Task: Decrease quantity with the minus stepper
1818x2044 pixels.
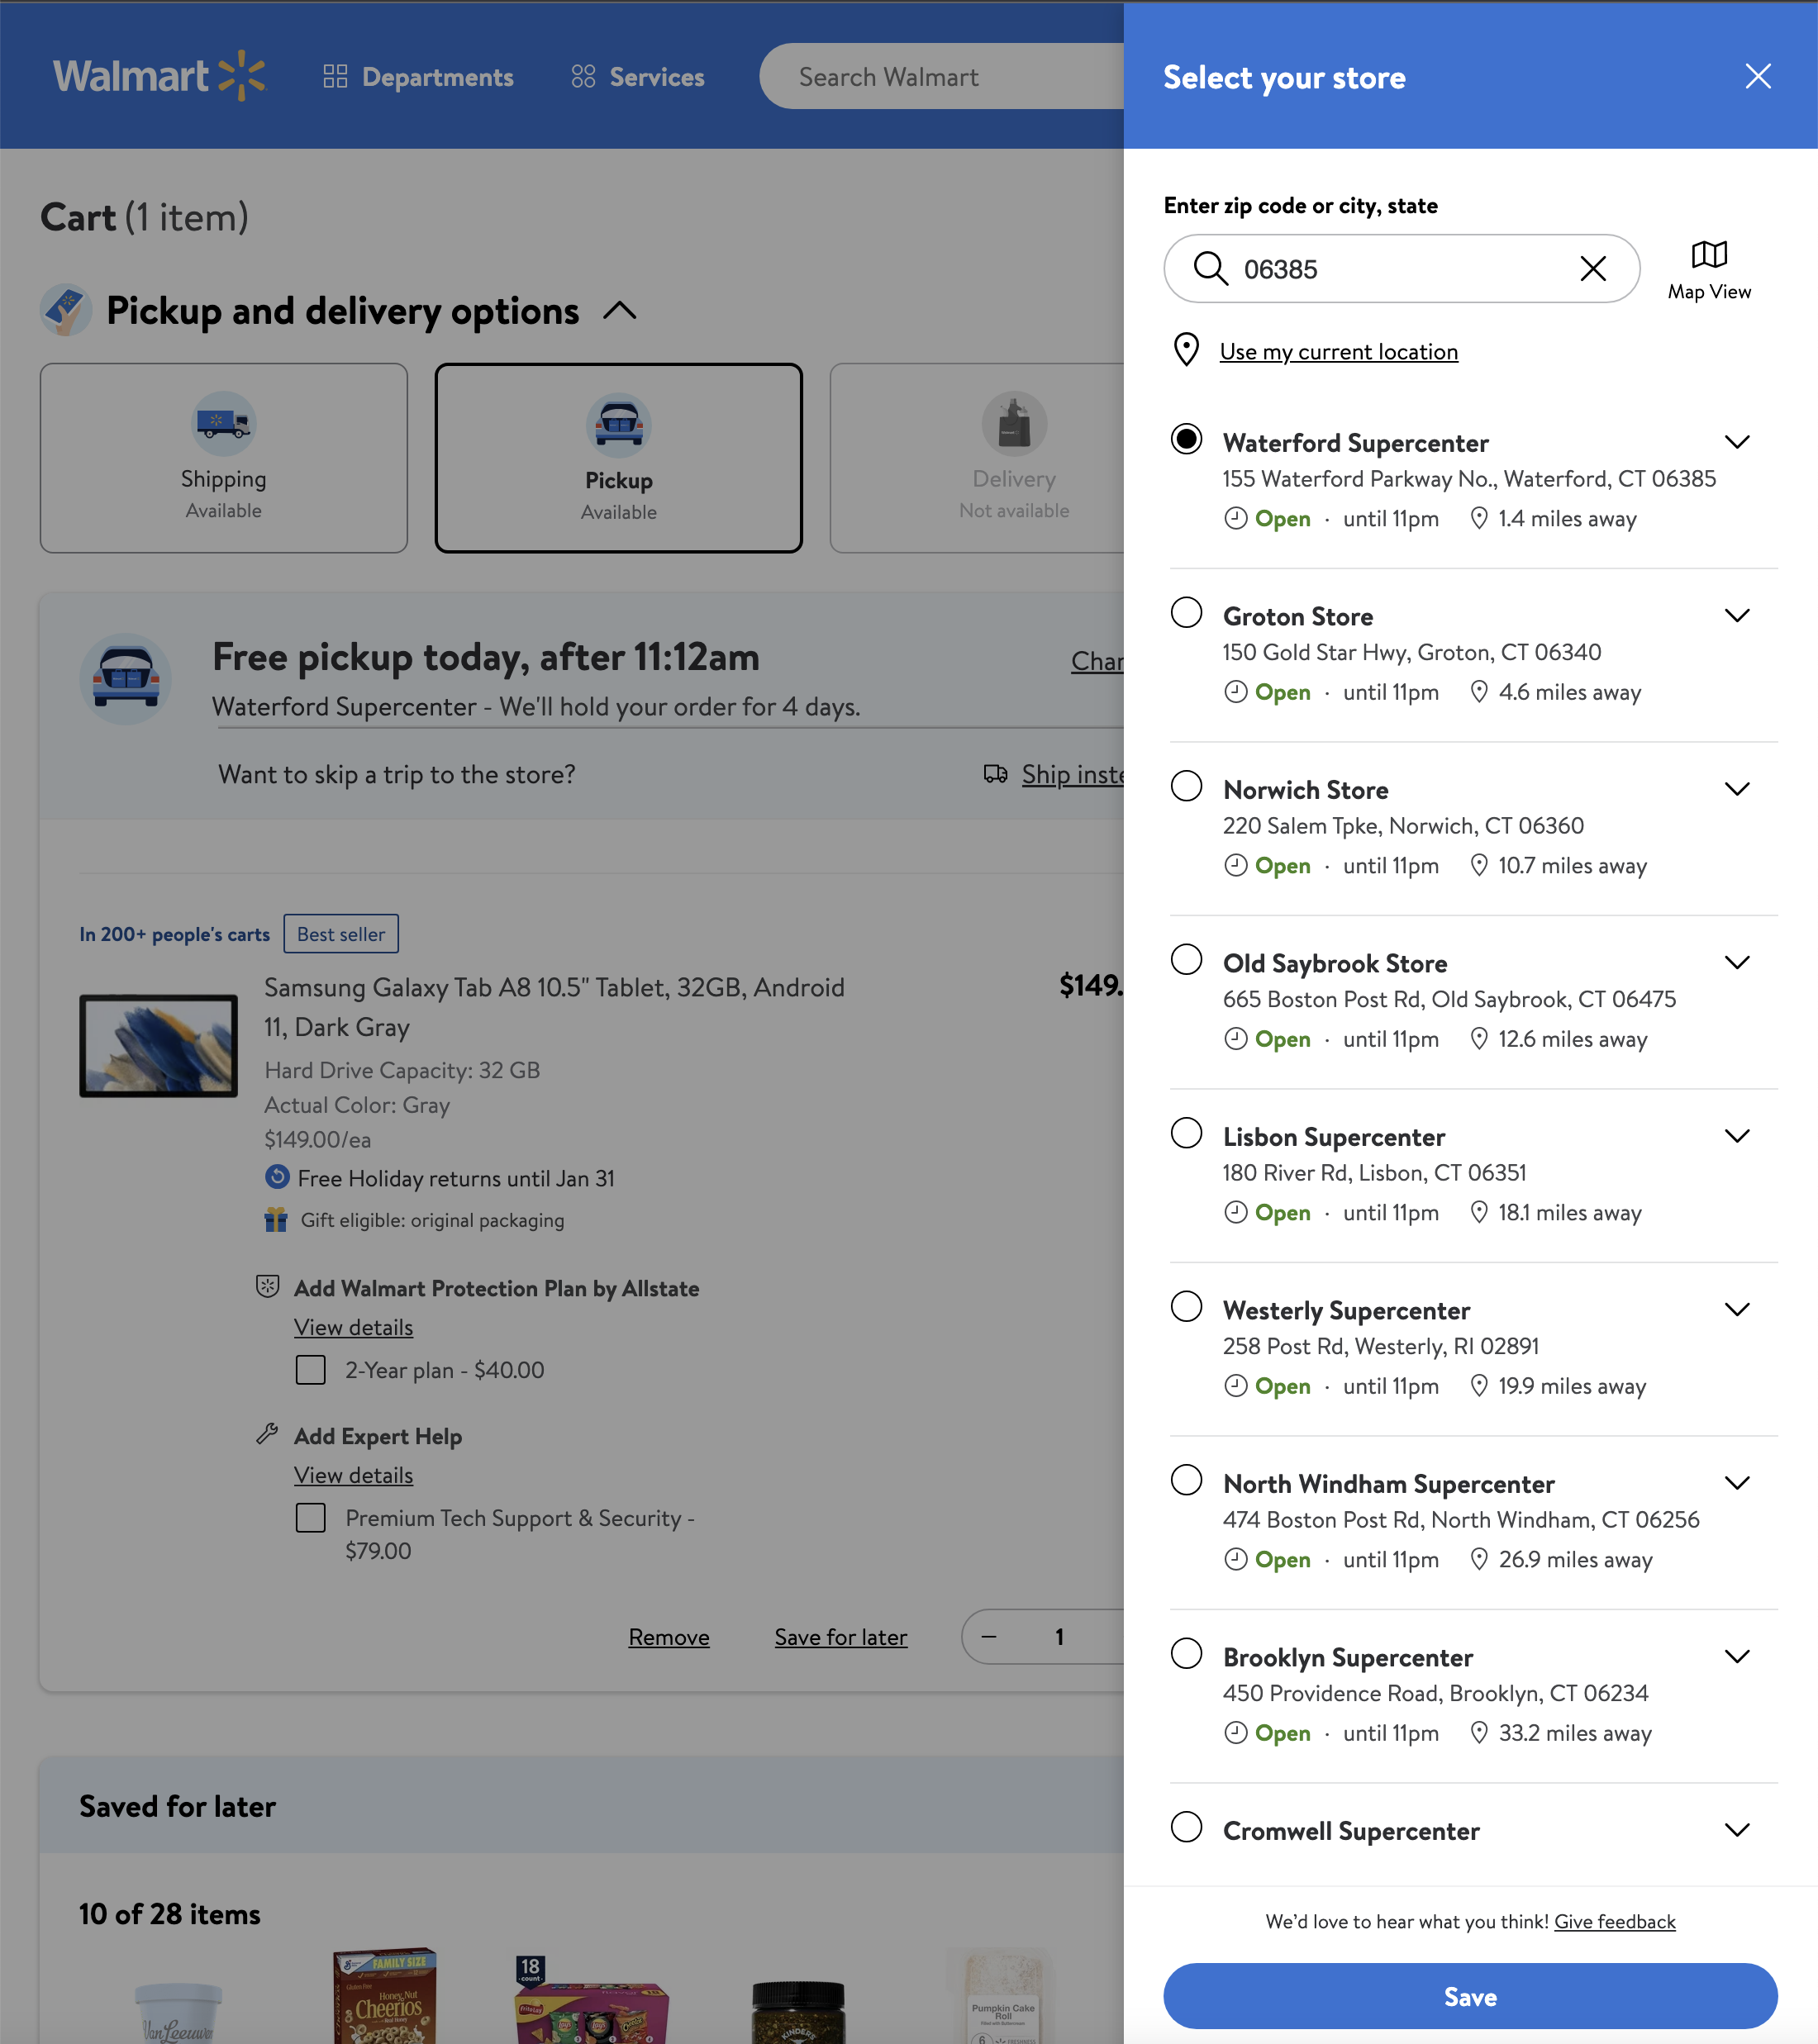Action: [x=988, y=1637]
